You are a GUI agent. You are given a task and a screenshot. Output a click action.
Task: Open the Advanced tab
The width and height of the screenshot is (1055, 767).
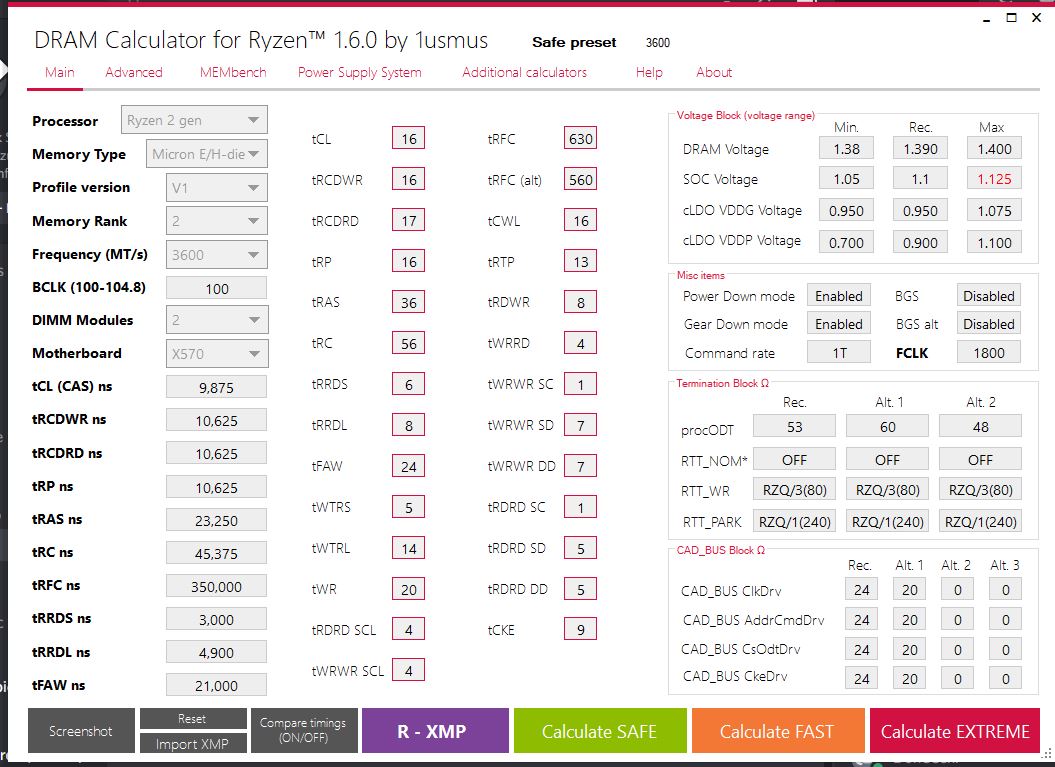pyautogui.click(x=134, y=73)
